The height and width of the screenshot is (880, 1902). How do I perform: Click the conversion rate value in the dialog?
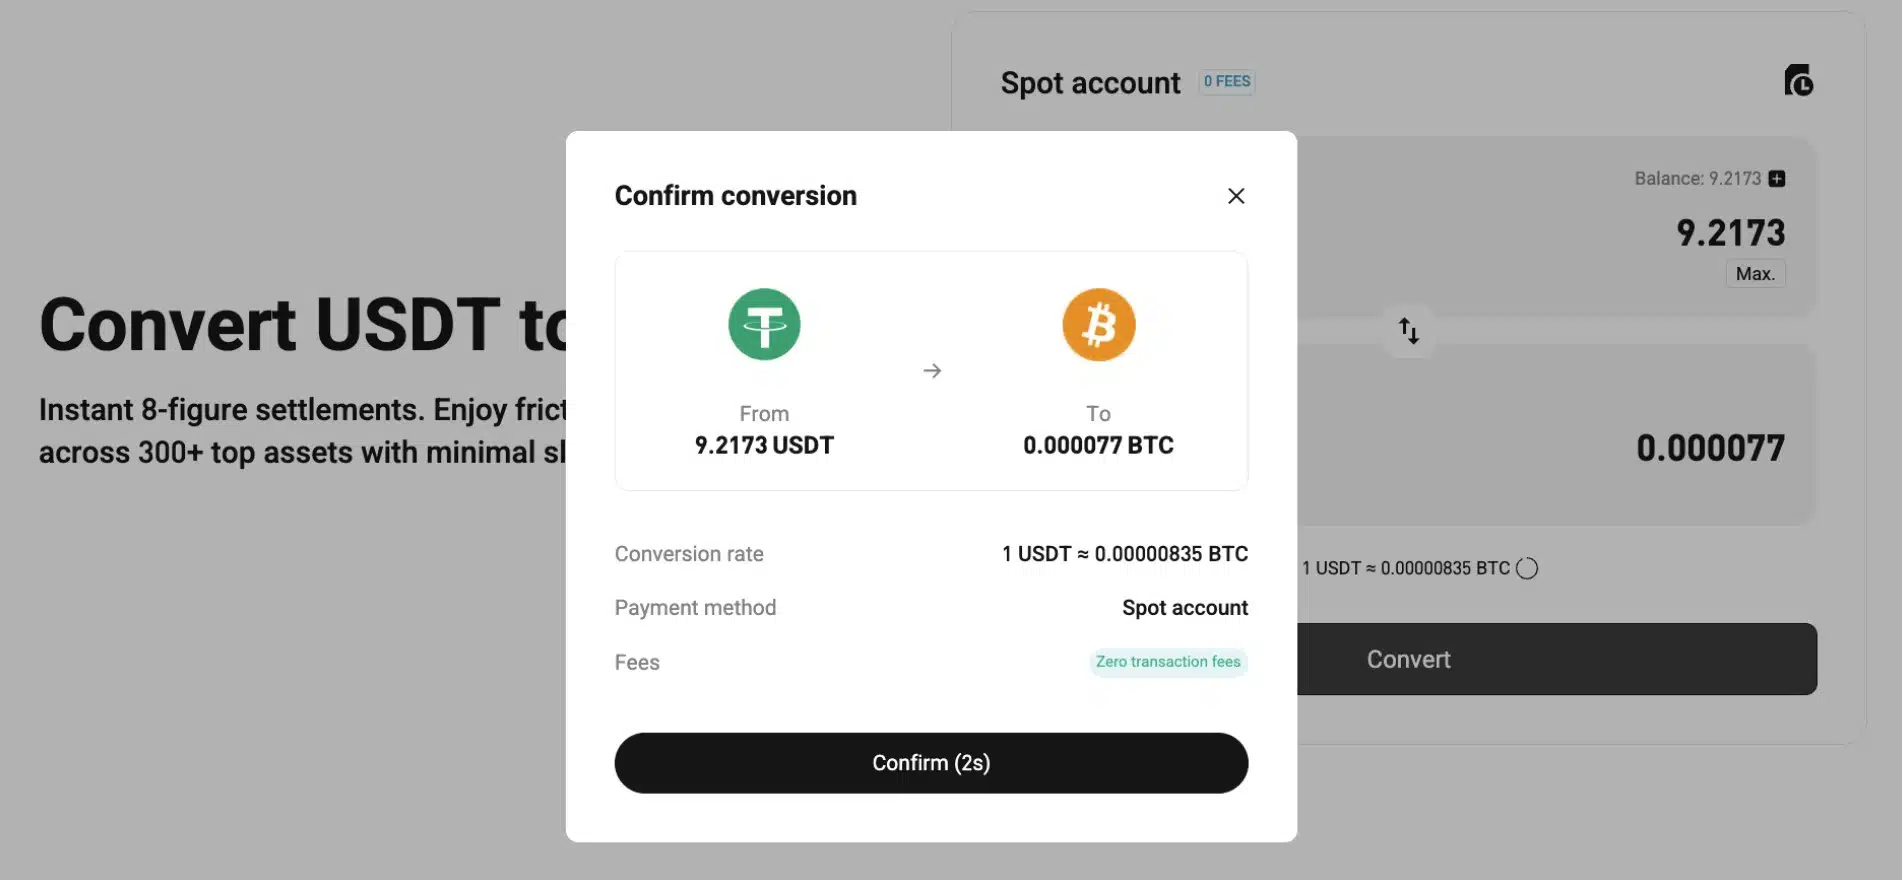coord(1125,554)
